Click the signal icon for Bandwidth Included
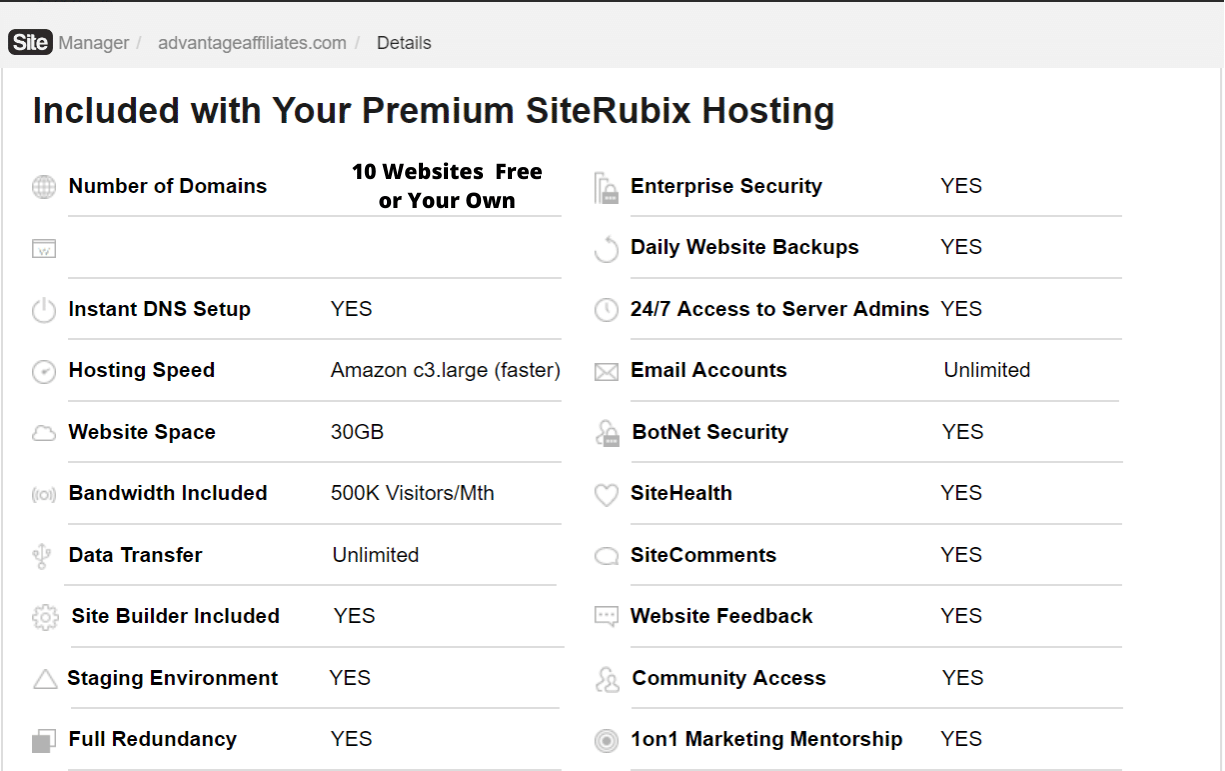Image resolution: width=1225 pixels, height=771 pixels. pos(44,495)
